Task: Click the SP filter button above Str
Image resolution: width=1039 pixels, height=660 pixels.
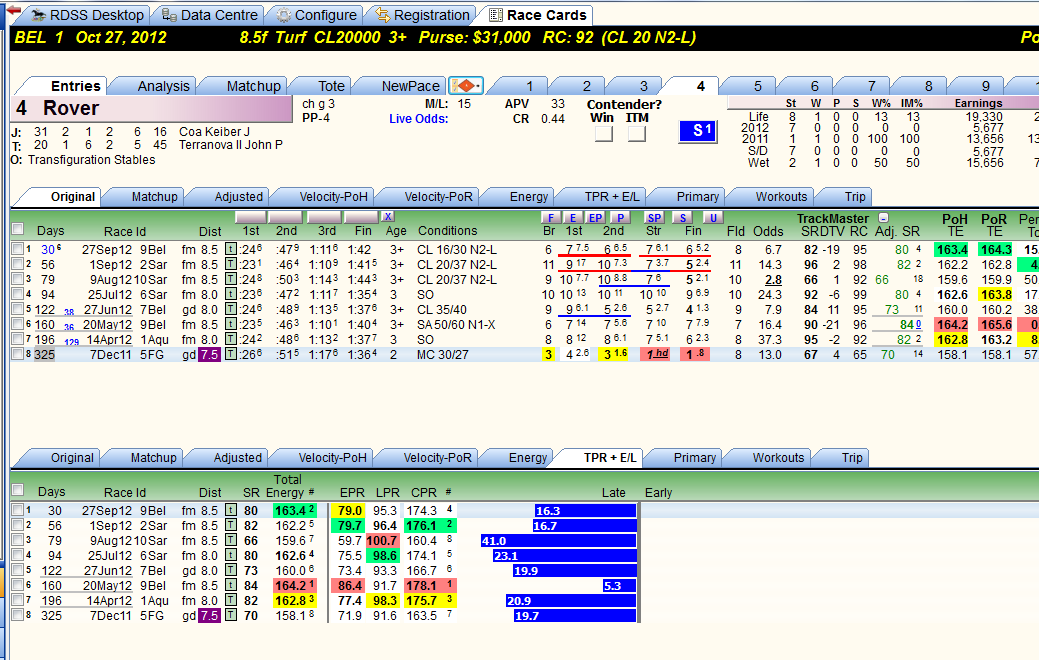Action: (654, 217)
